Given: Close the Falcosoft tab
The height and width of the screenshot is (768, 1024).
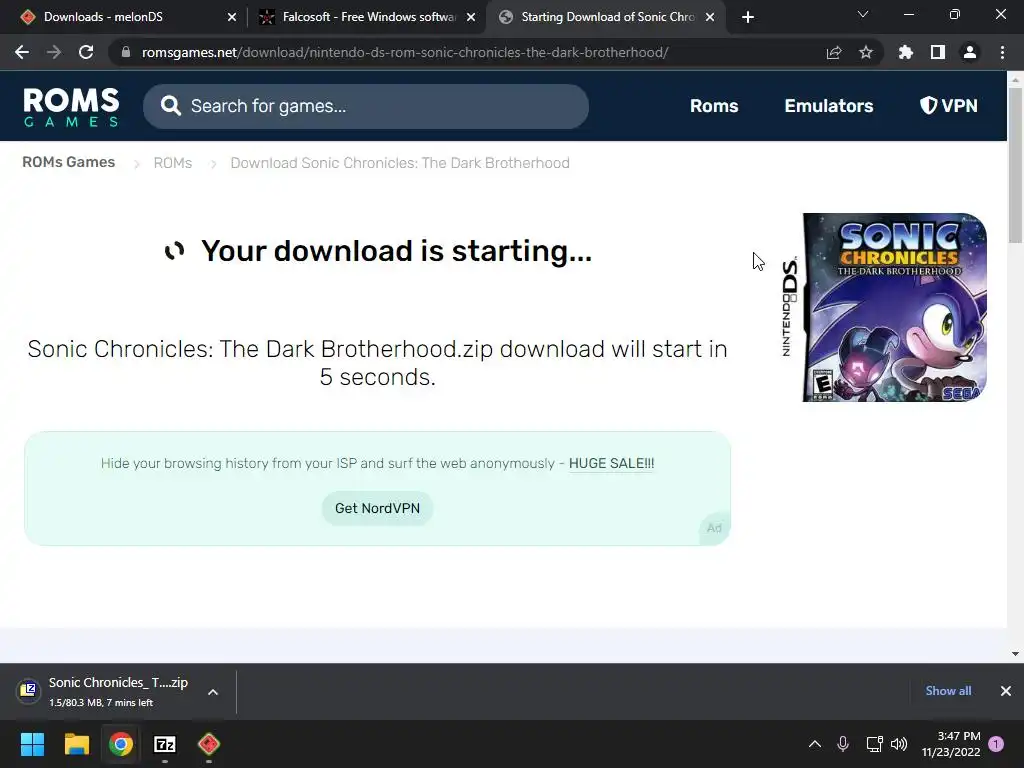Looking at the screenshot, I should [471, 17].
